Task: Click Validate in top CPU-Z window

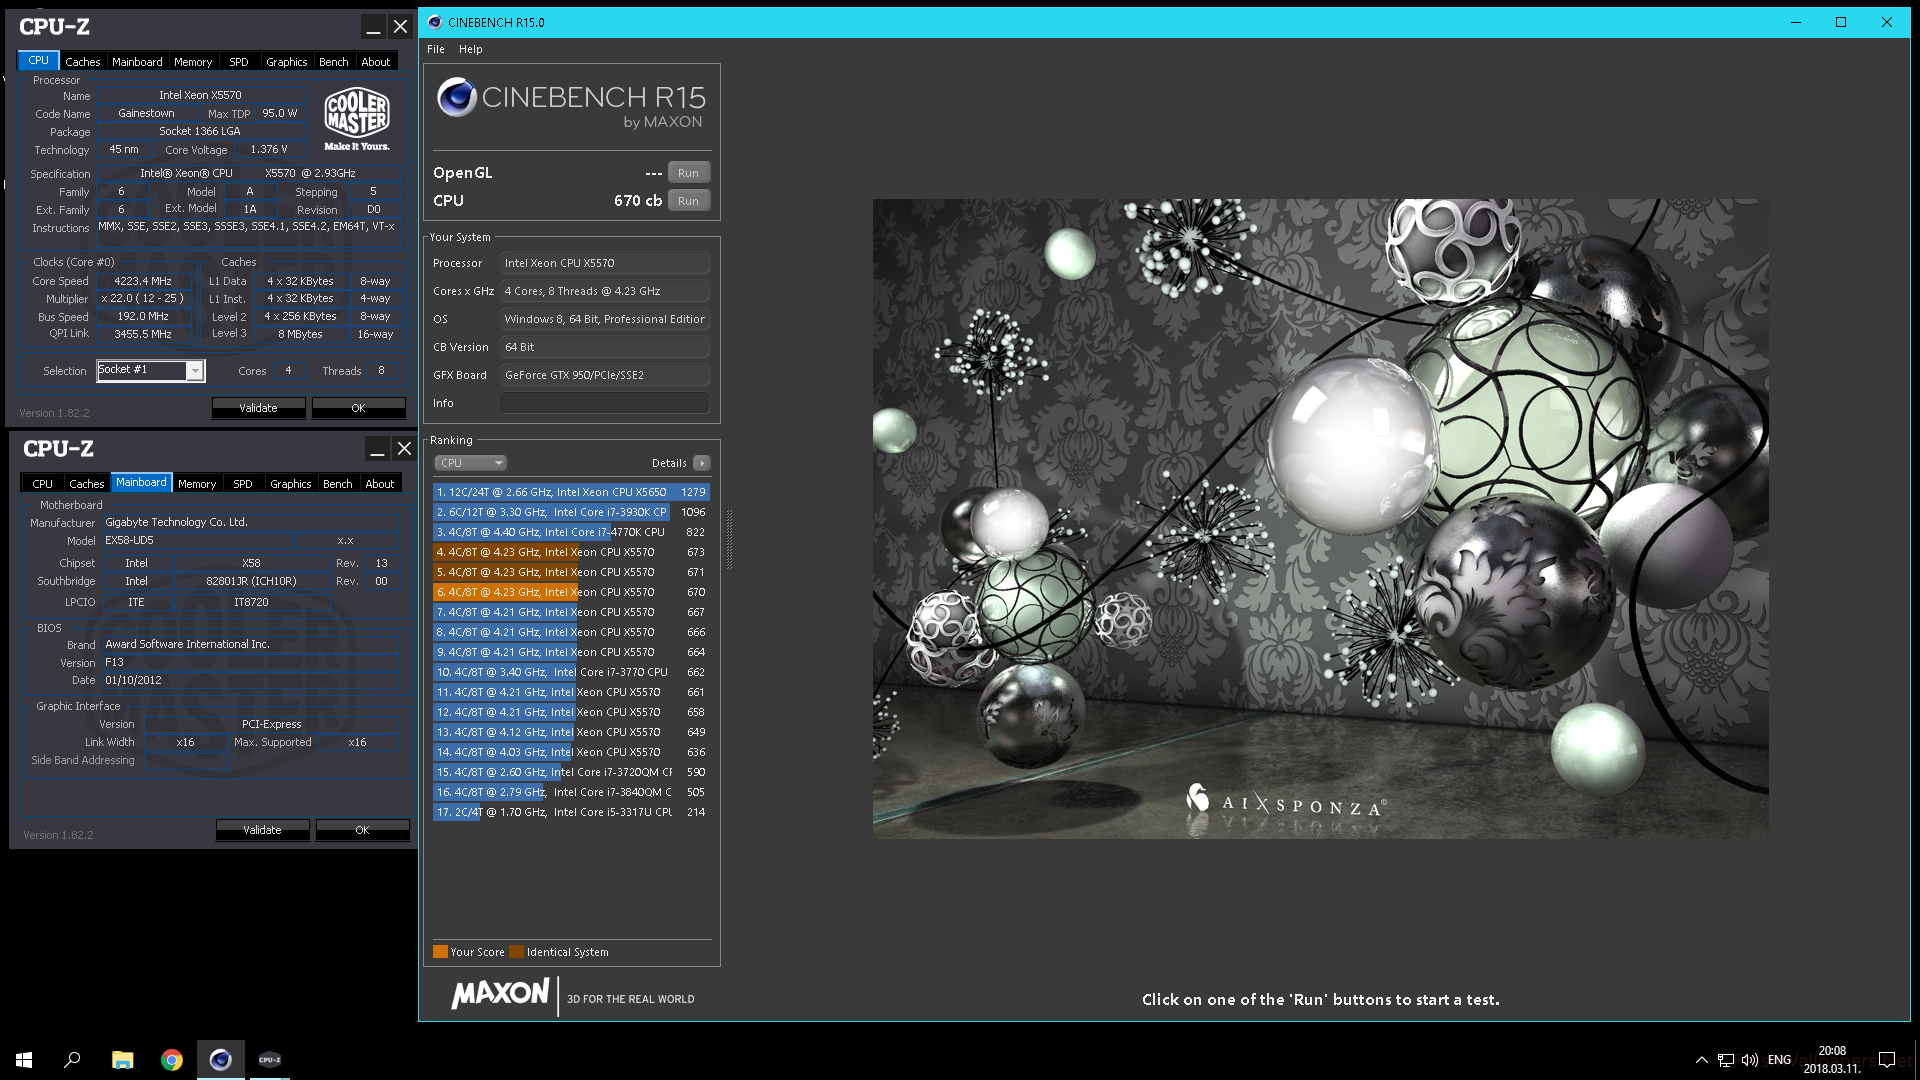Action: pyautogui.click(x=259, y=408)
